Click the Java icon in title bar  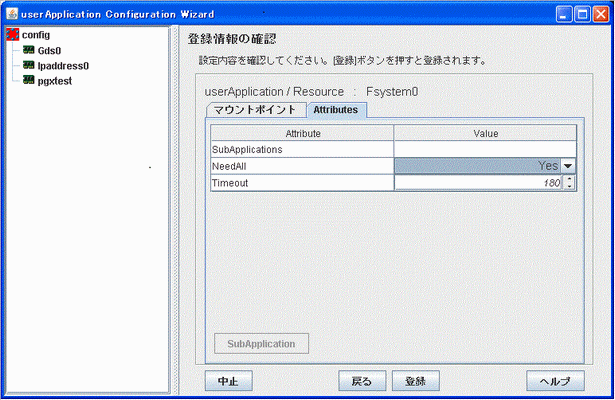tap(12, 14)
